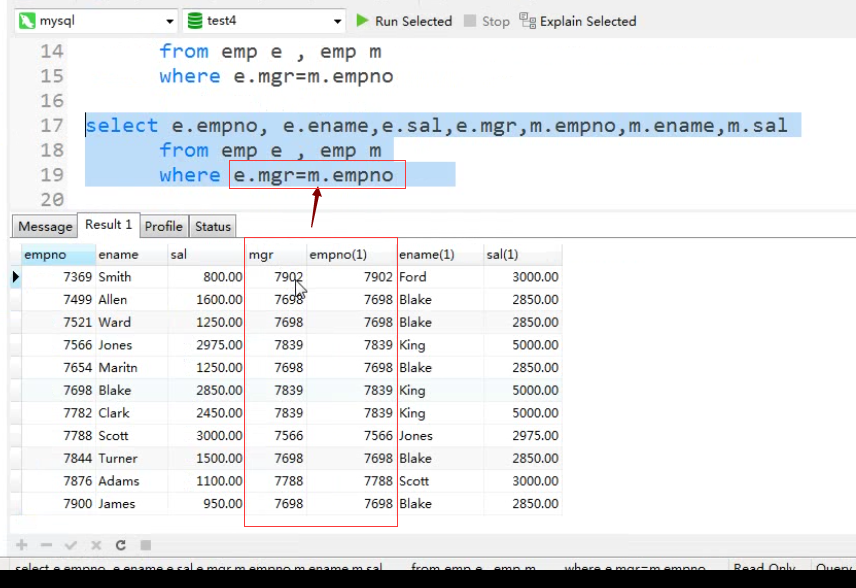856x588 pixels.
Task: Select the Turner name cell
Action: pos(132,458)
